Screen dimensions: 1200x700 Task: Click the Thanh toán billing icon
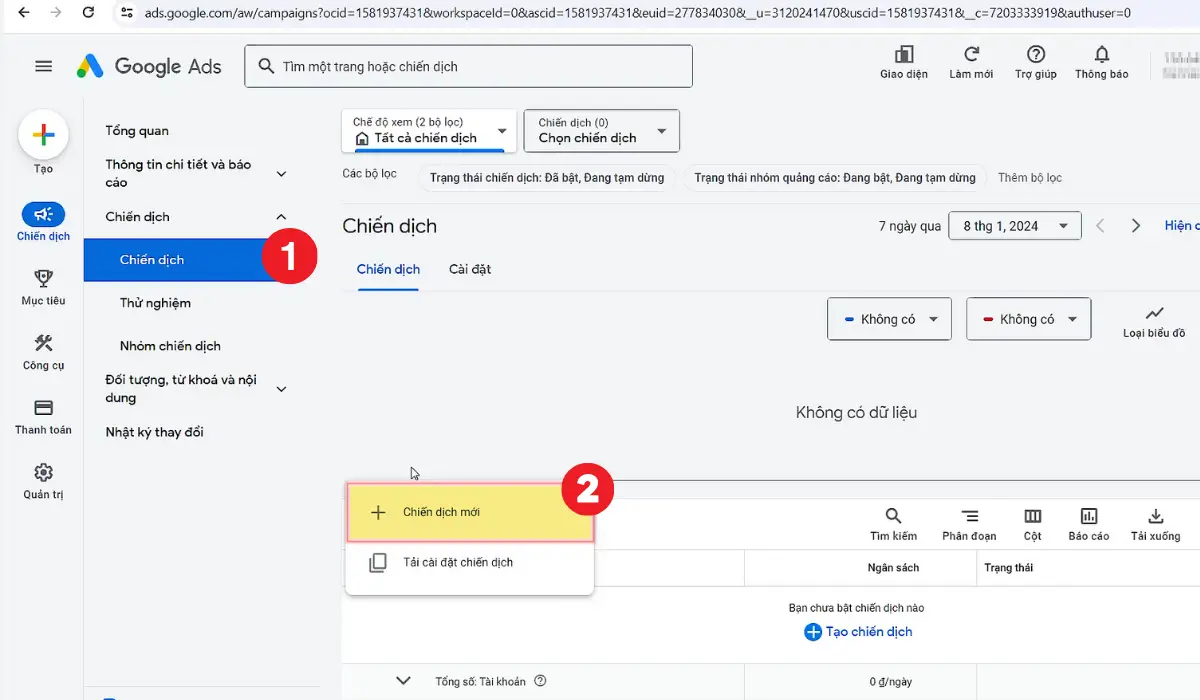[x=43, y=413]
